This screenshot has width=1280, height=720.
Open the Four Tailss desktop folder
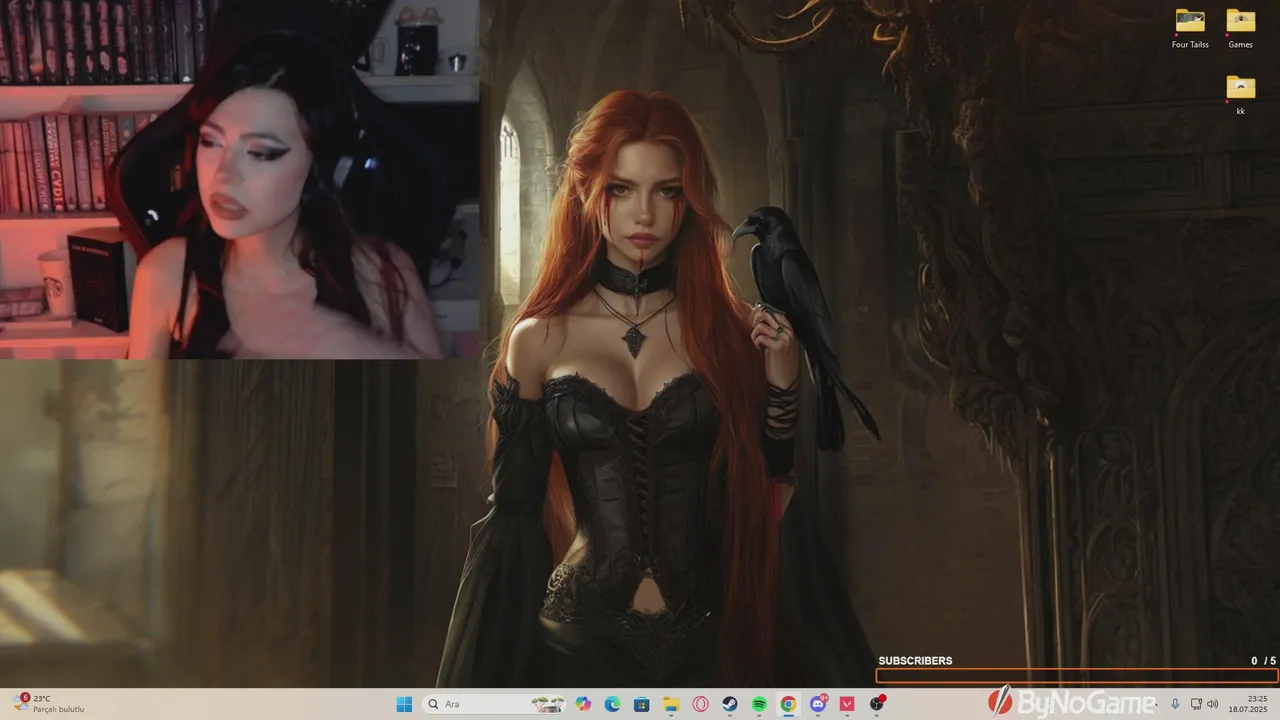pos(1190,28)
